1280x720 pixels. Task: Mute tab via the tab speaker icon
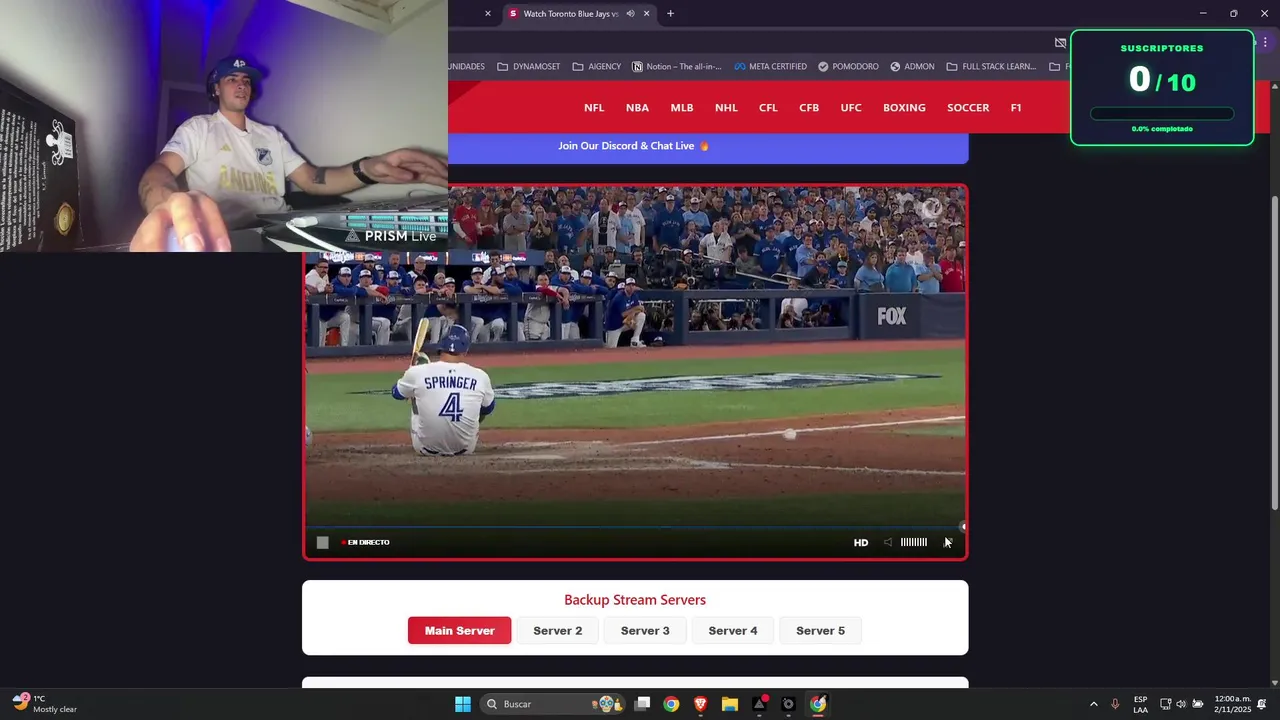[630, 14]
